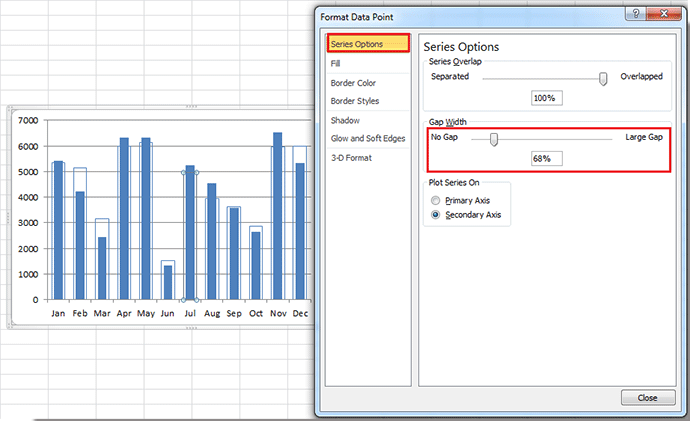Click the Nov bar in the chart

277,216
